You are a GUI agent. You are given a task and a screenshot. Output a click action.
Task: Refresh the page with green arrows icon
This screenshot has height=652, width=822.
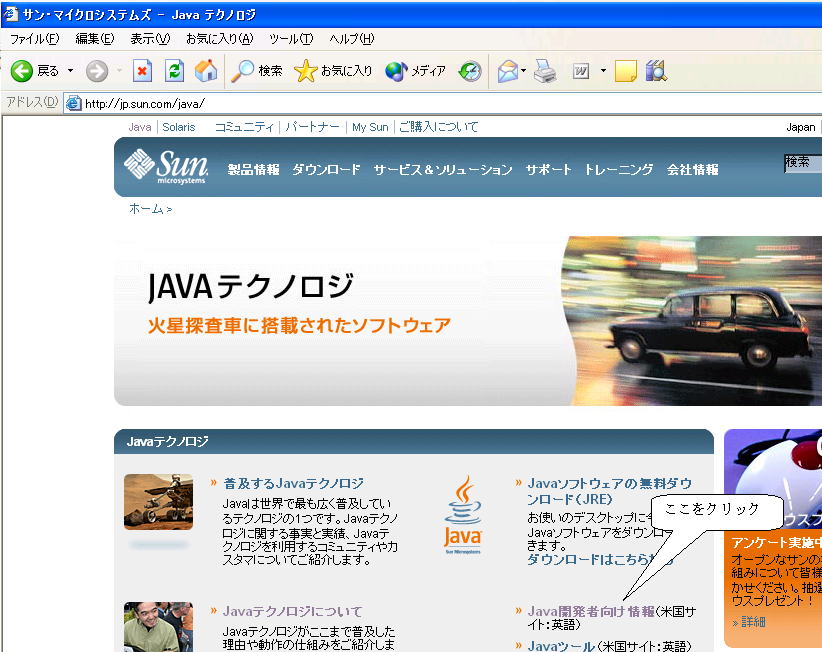[175, 71]
